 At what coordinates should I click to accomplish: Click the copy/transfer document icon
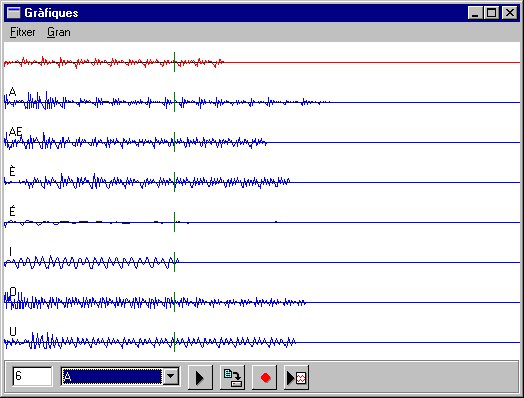coord(232,378)
